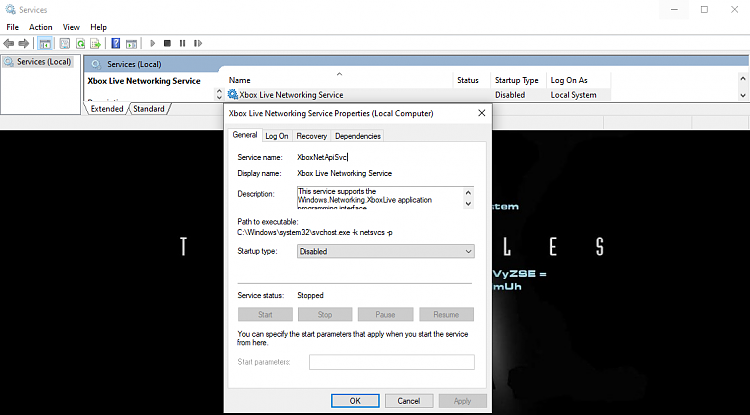The image size is (750, 415).
Task: Select the Xbox Live Networking Service list row
Action: (x=419, y=95)
